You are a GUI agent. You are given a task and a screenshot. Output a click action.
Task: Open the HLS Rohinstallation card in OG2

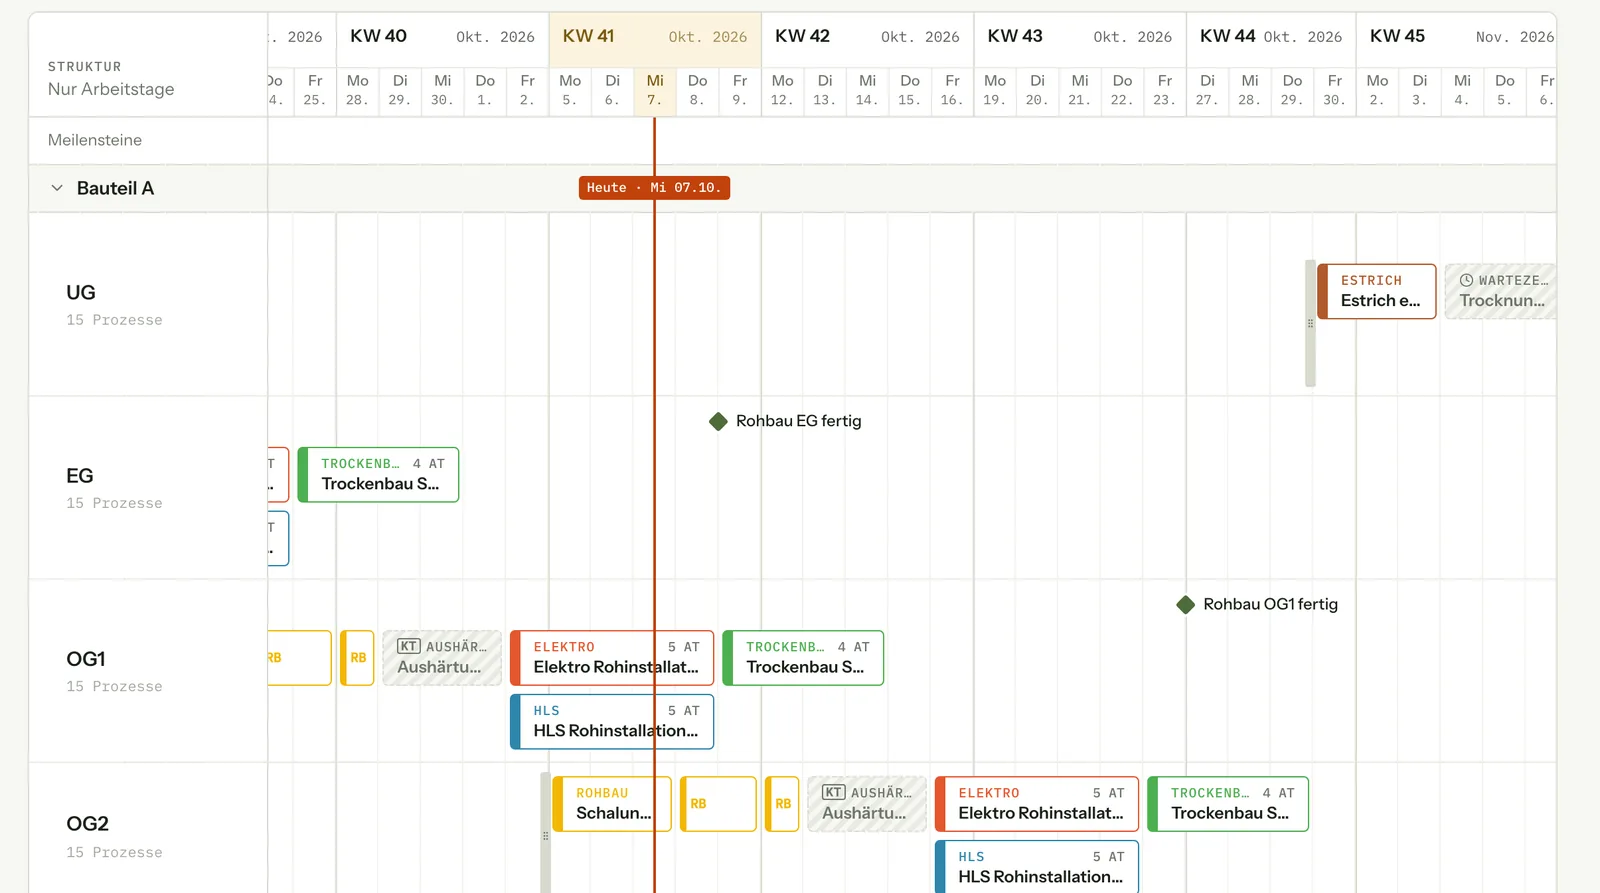tap(1037, 866)
